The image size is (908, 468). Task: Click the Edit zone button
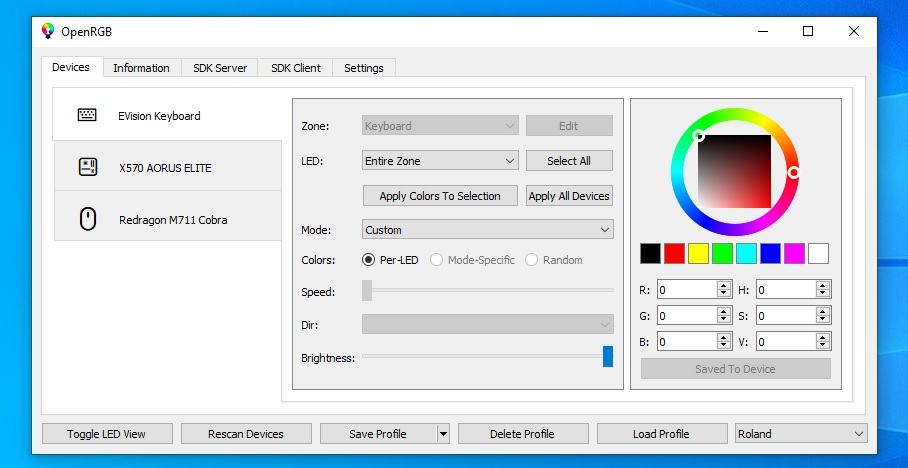(569, 126)
